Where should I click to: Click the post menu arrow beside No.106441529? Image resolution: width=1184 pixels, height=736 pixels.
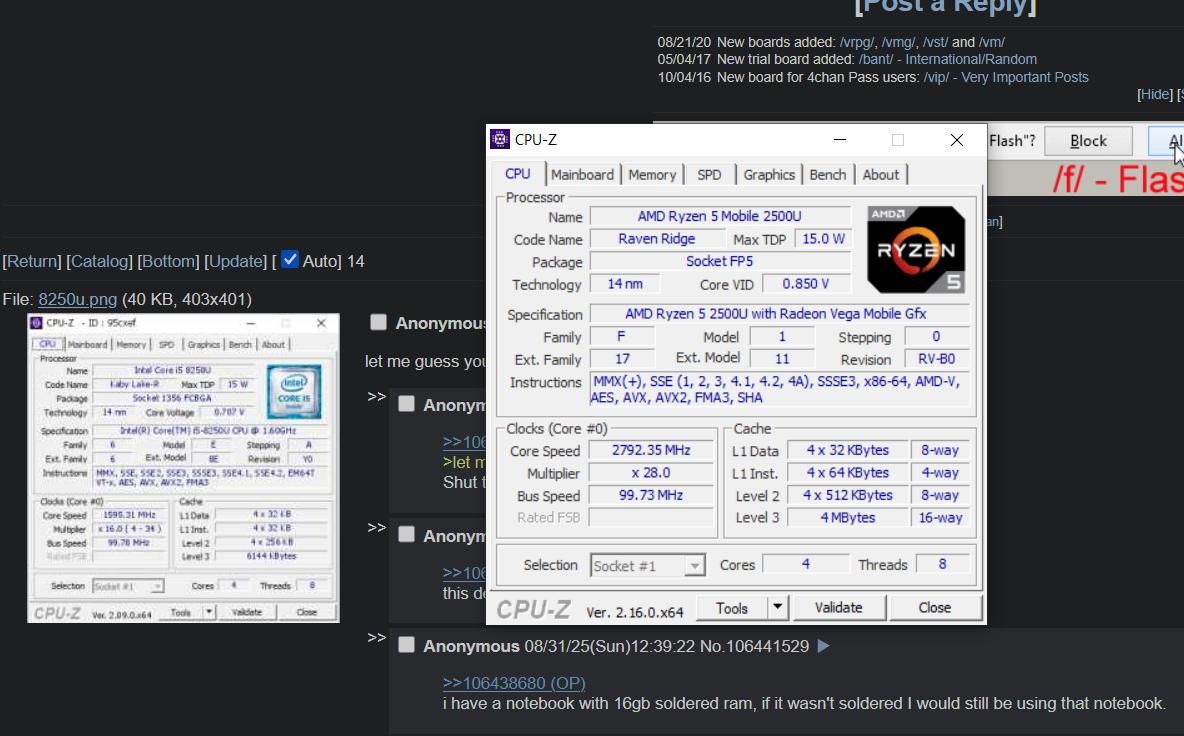click(x=823, y=646)
